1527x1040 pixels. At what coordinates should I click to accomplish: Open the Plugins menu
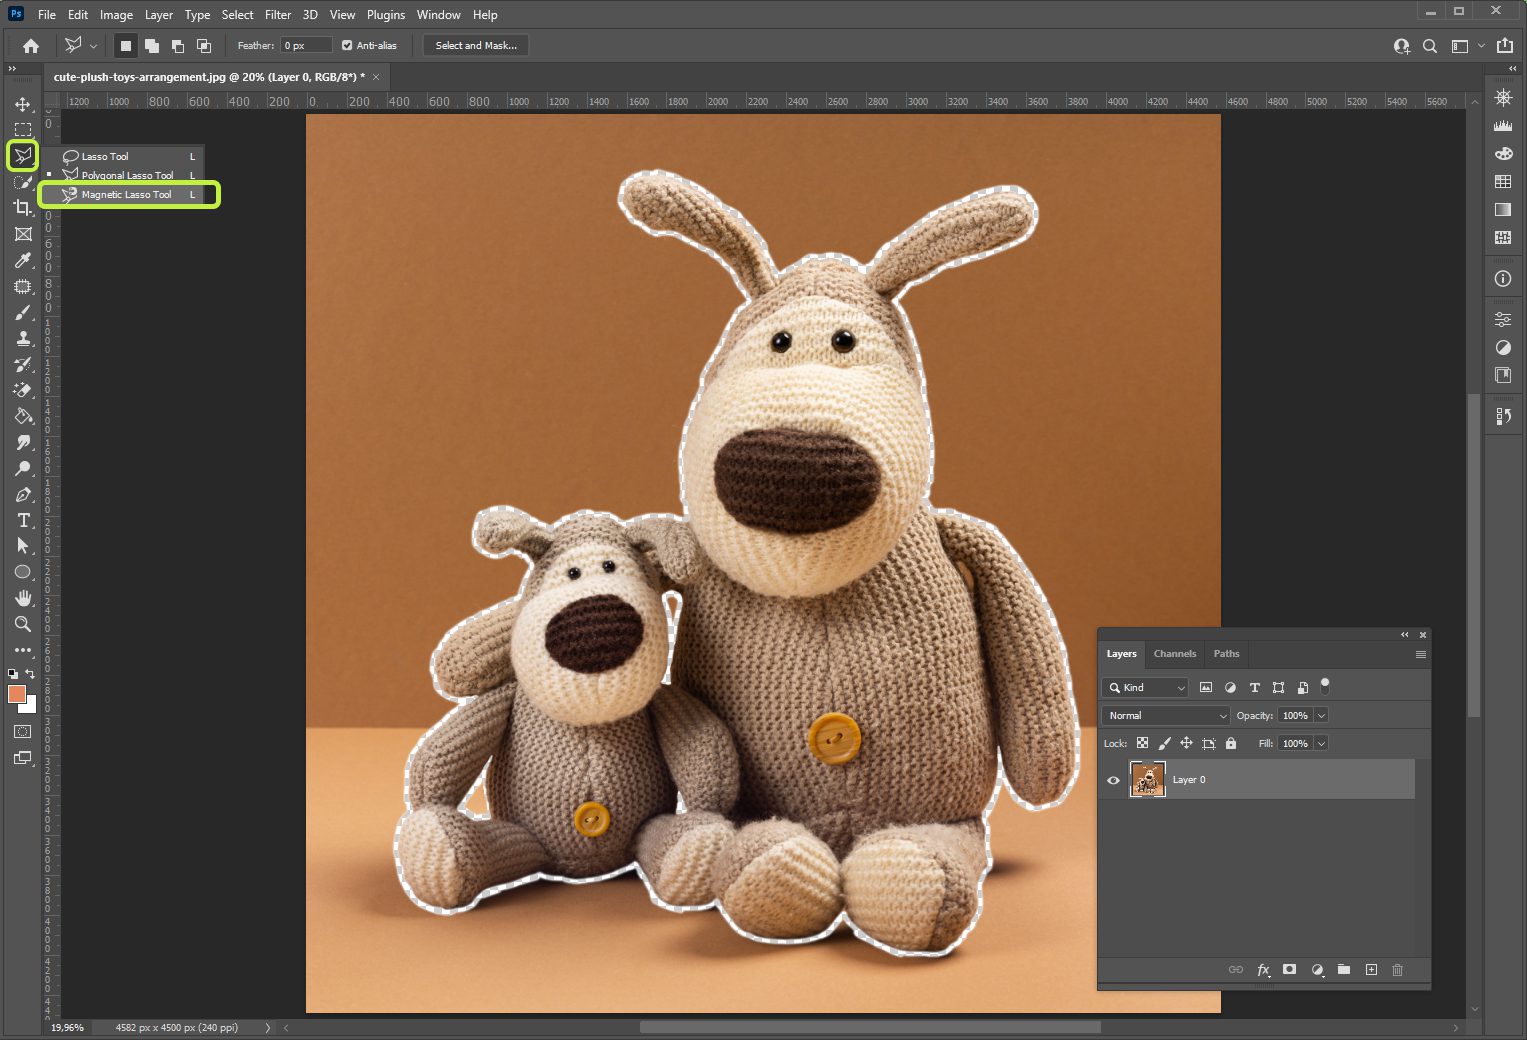tap(386, 15)
